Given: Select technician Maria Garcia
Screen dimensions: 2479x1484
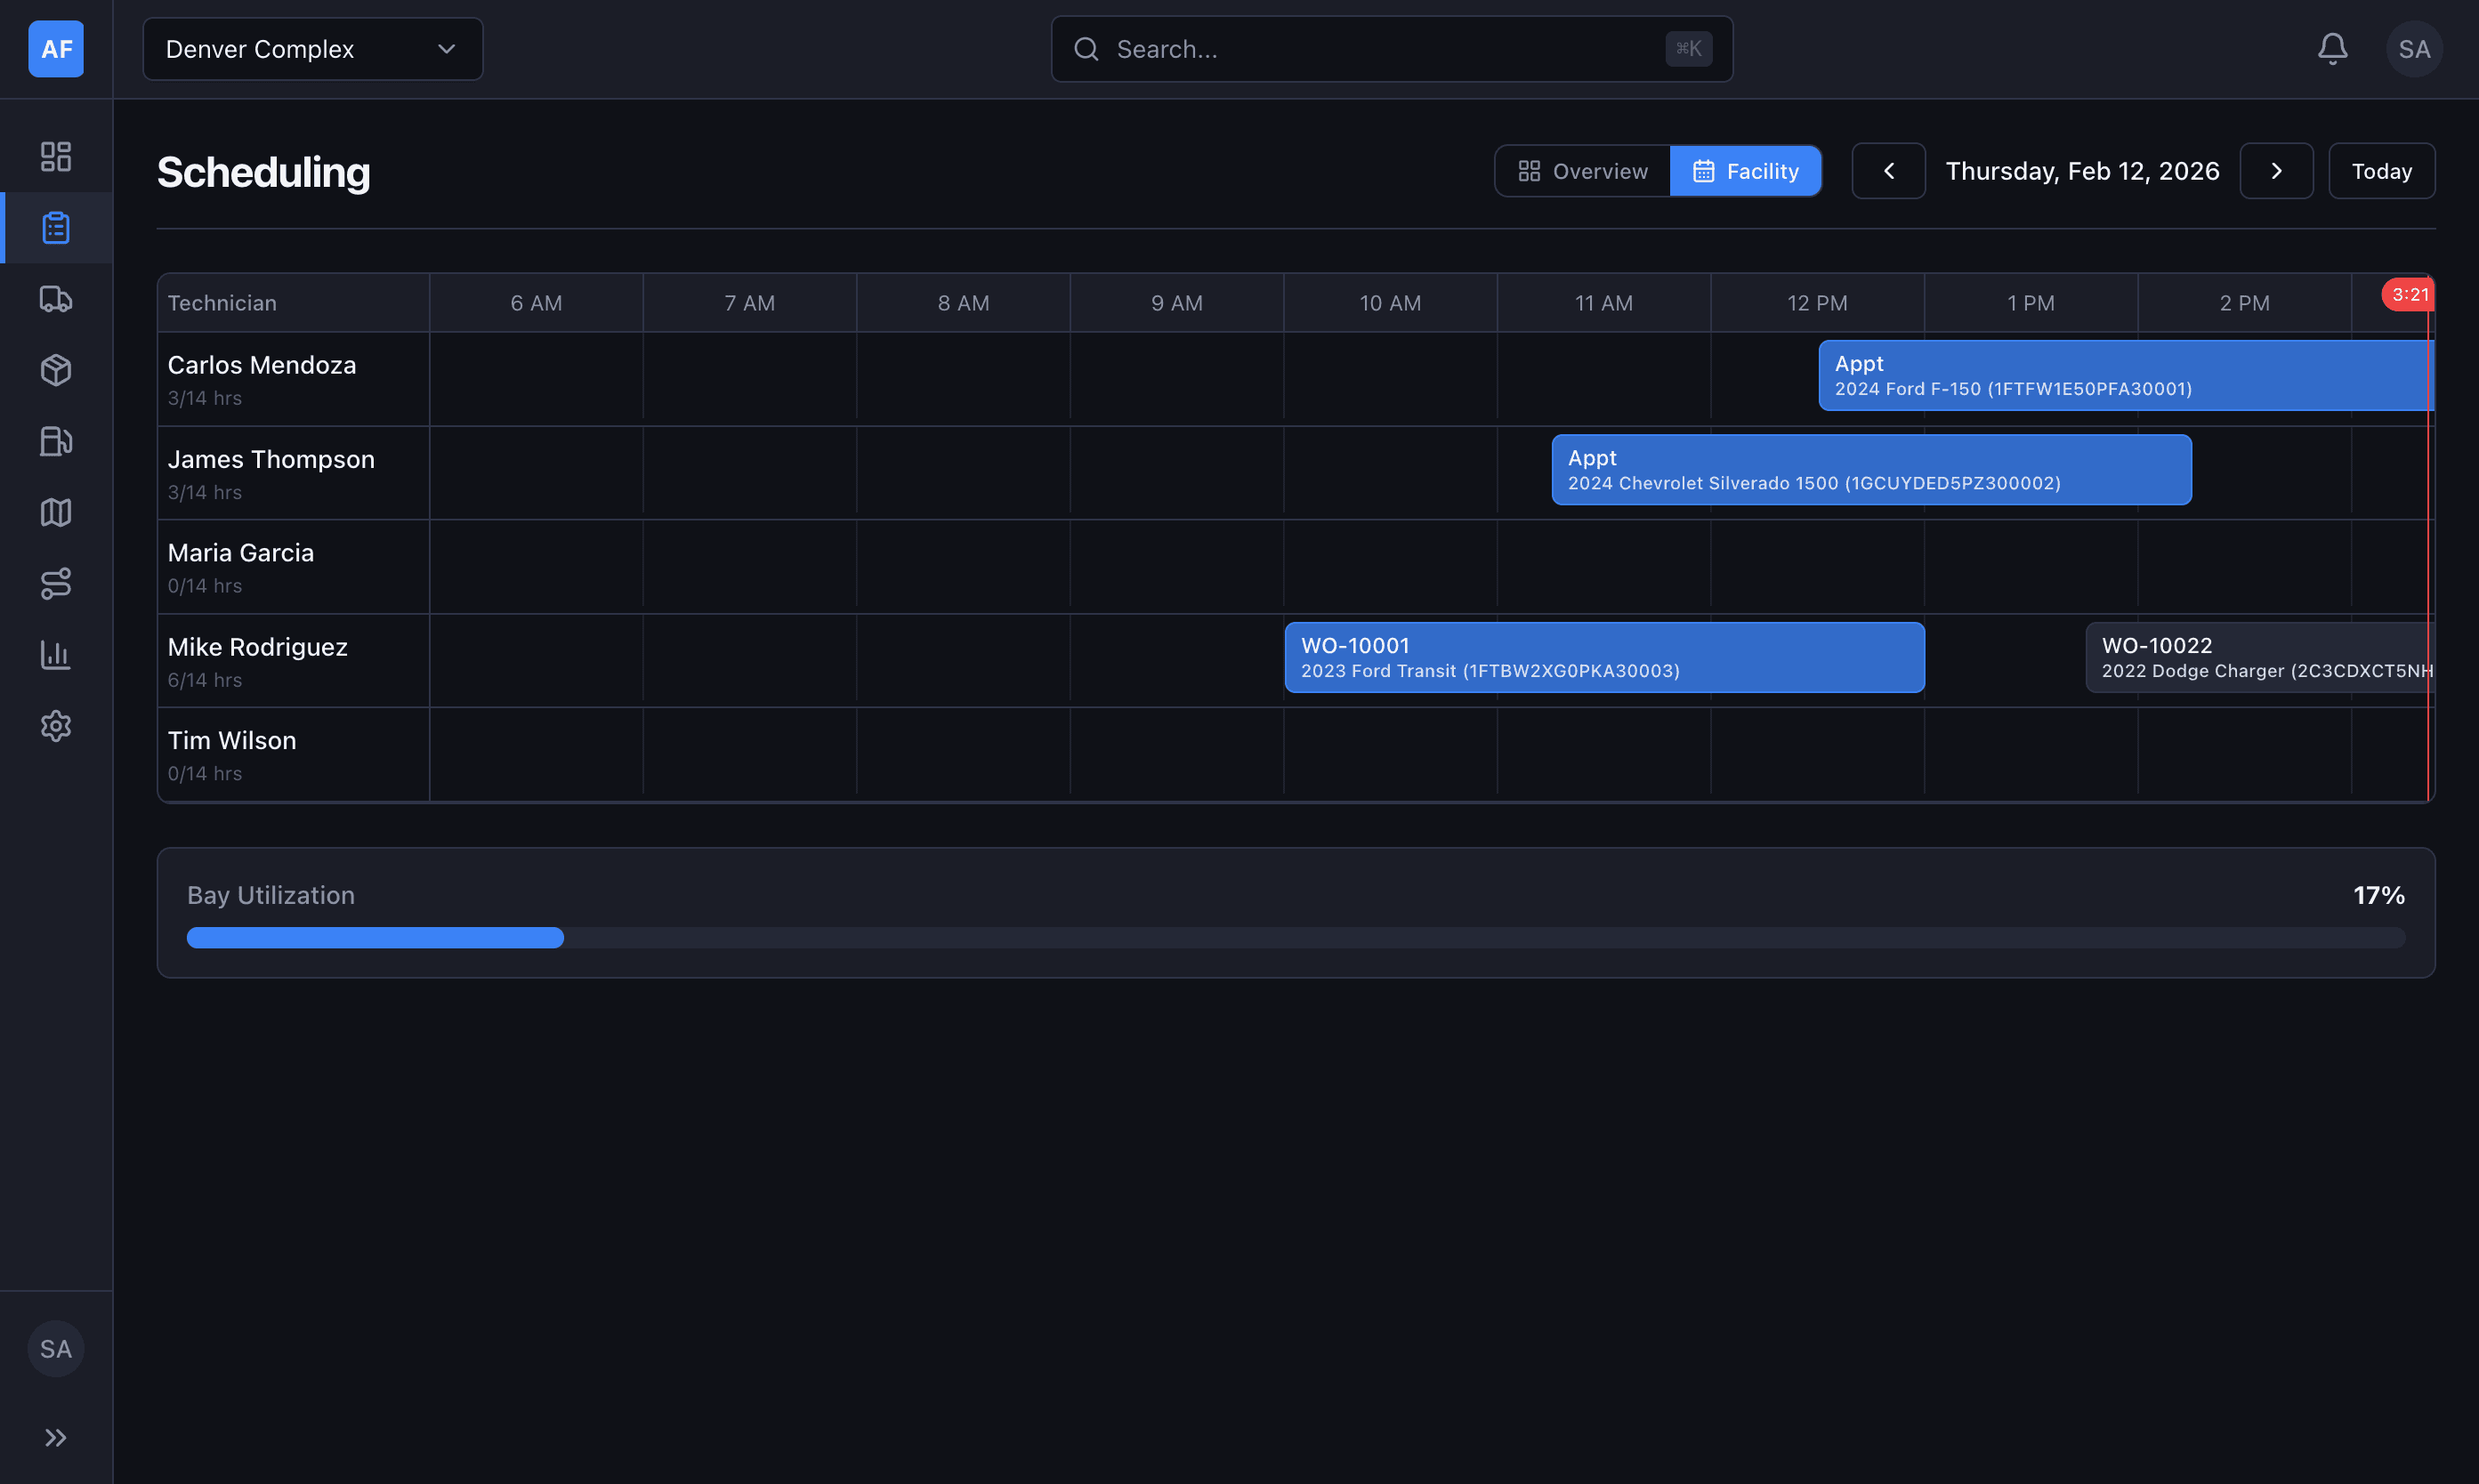Looking at the screenshot, I should click(x=241, y=552).
